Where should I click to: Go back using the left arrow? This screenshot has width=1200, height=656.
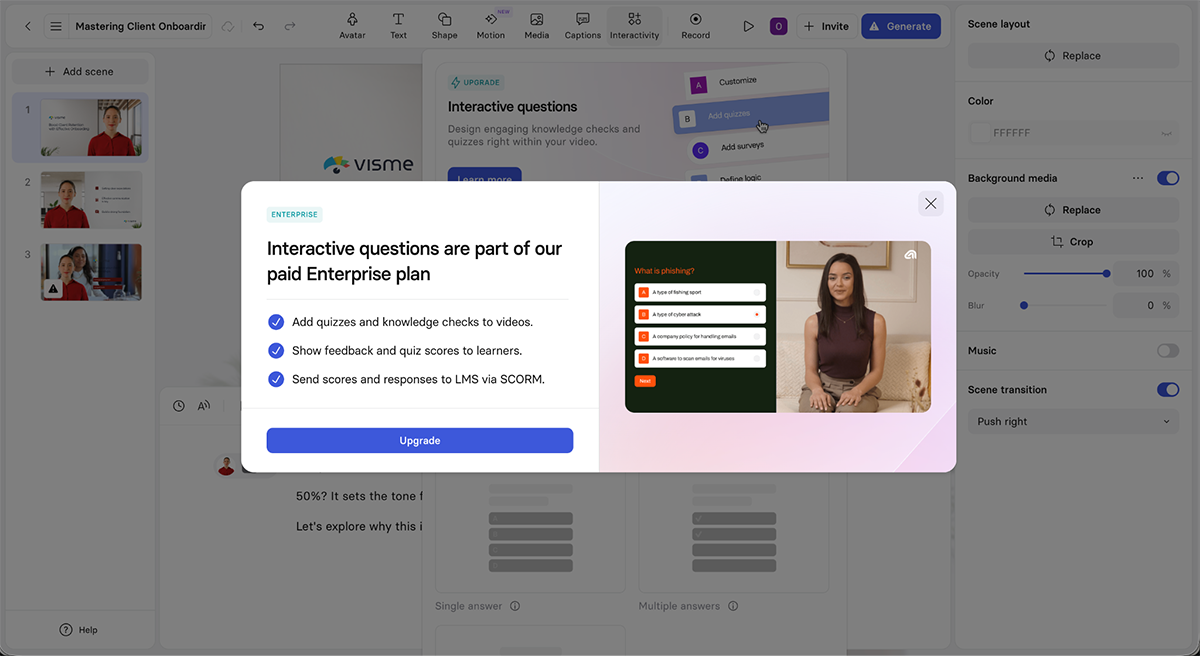click(x=28, y=26)
